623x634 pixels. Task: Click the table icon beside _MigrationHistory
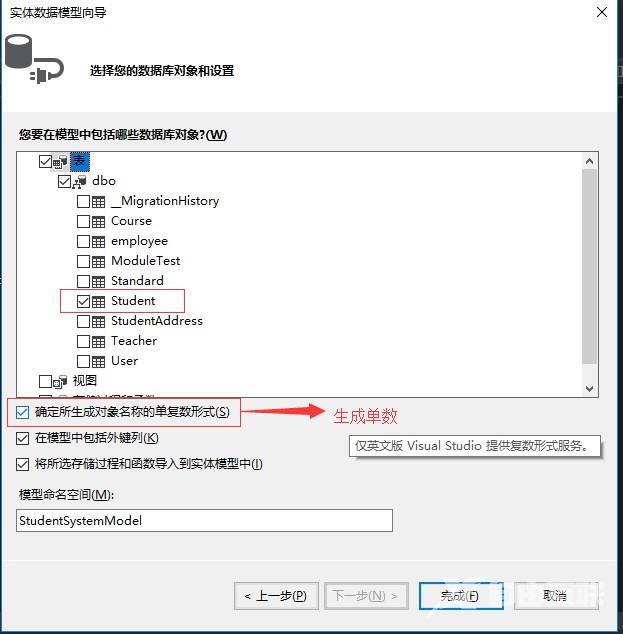click(x=98, y=201)
